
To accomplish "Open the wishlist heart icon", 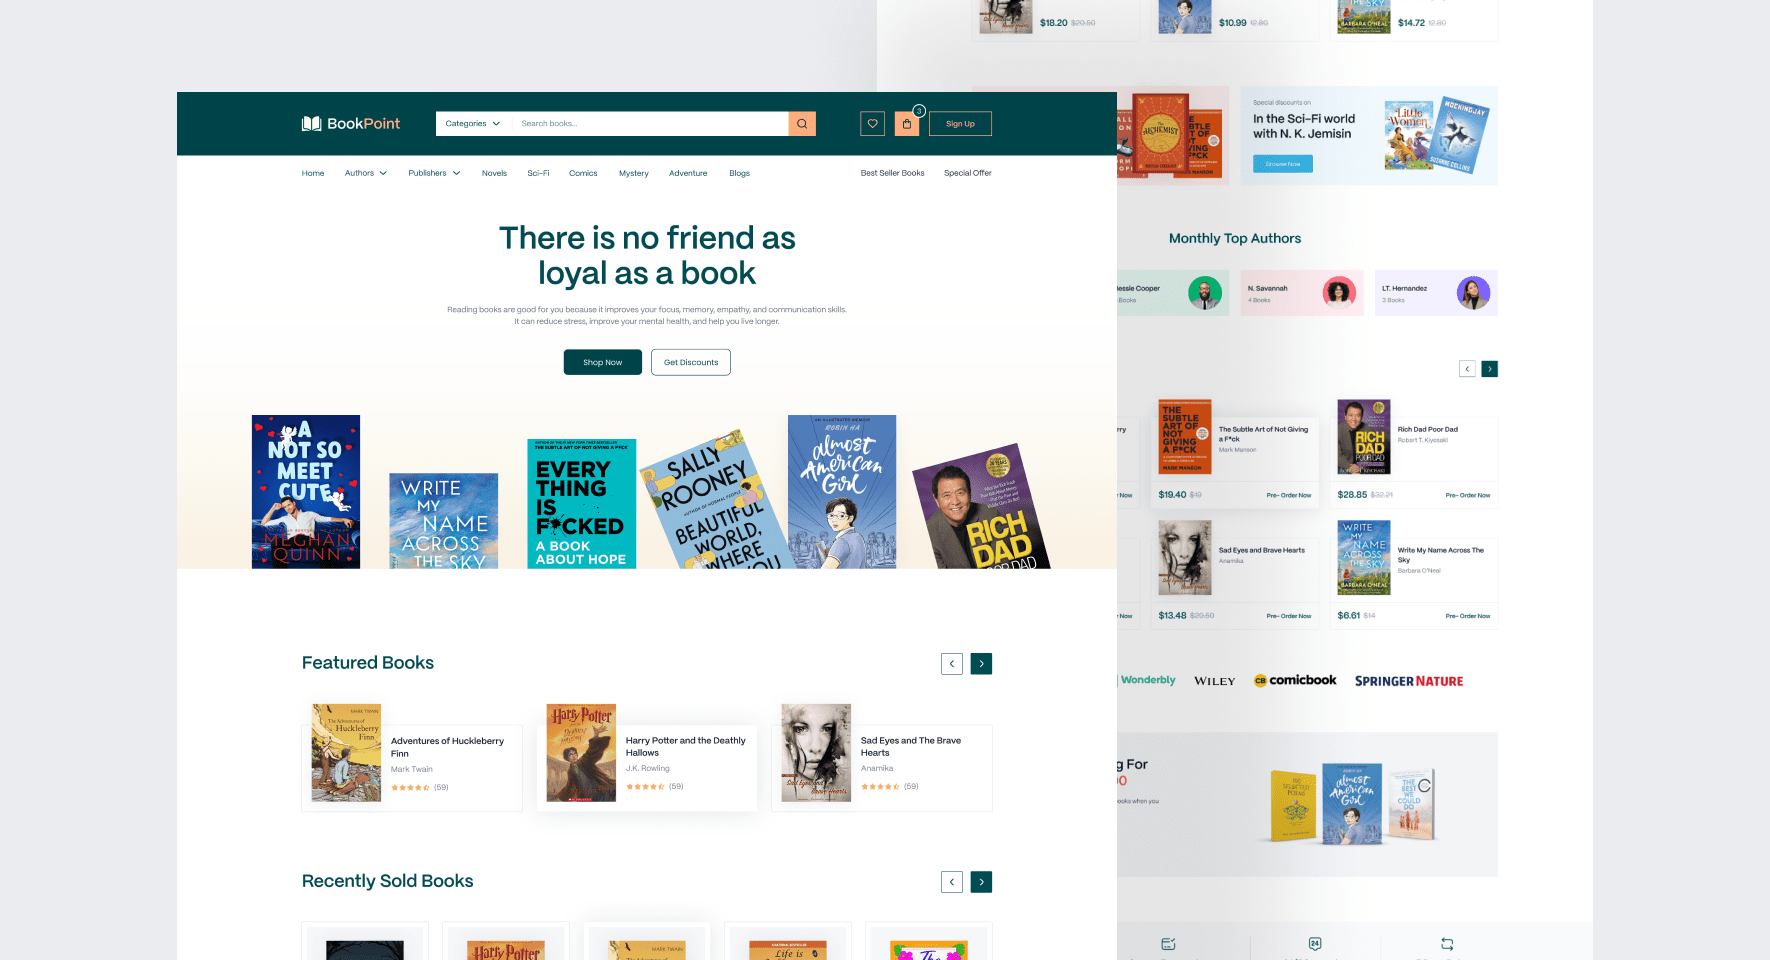I will 872,124.
